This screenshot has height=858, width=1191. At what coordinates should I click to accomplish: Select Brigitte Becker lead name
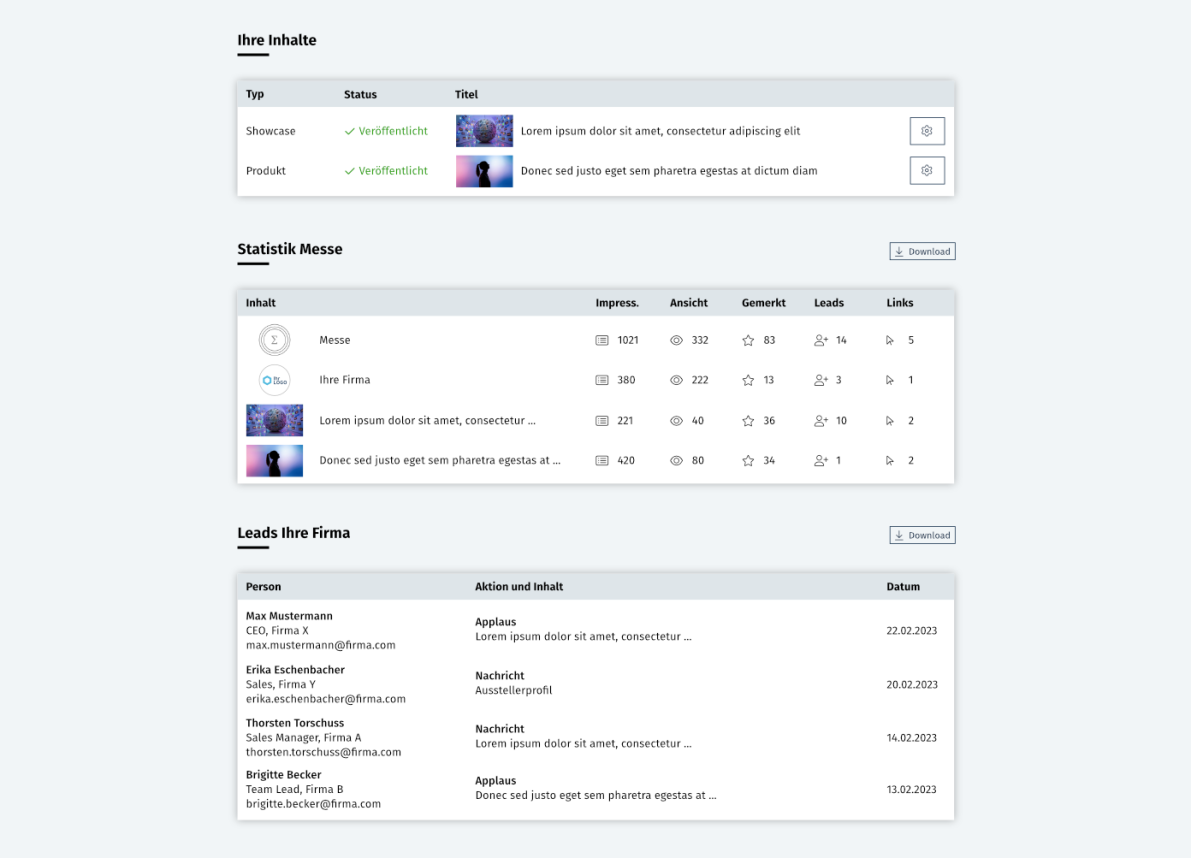[x=283, y=774]
